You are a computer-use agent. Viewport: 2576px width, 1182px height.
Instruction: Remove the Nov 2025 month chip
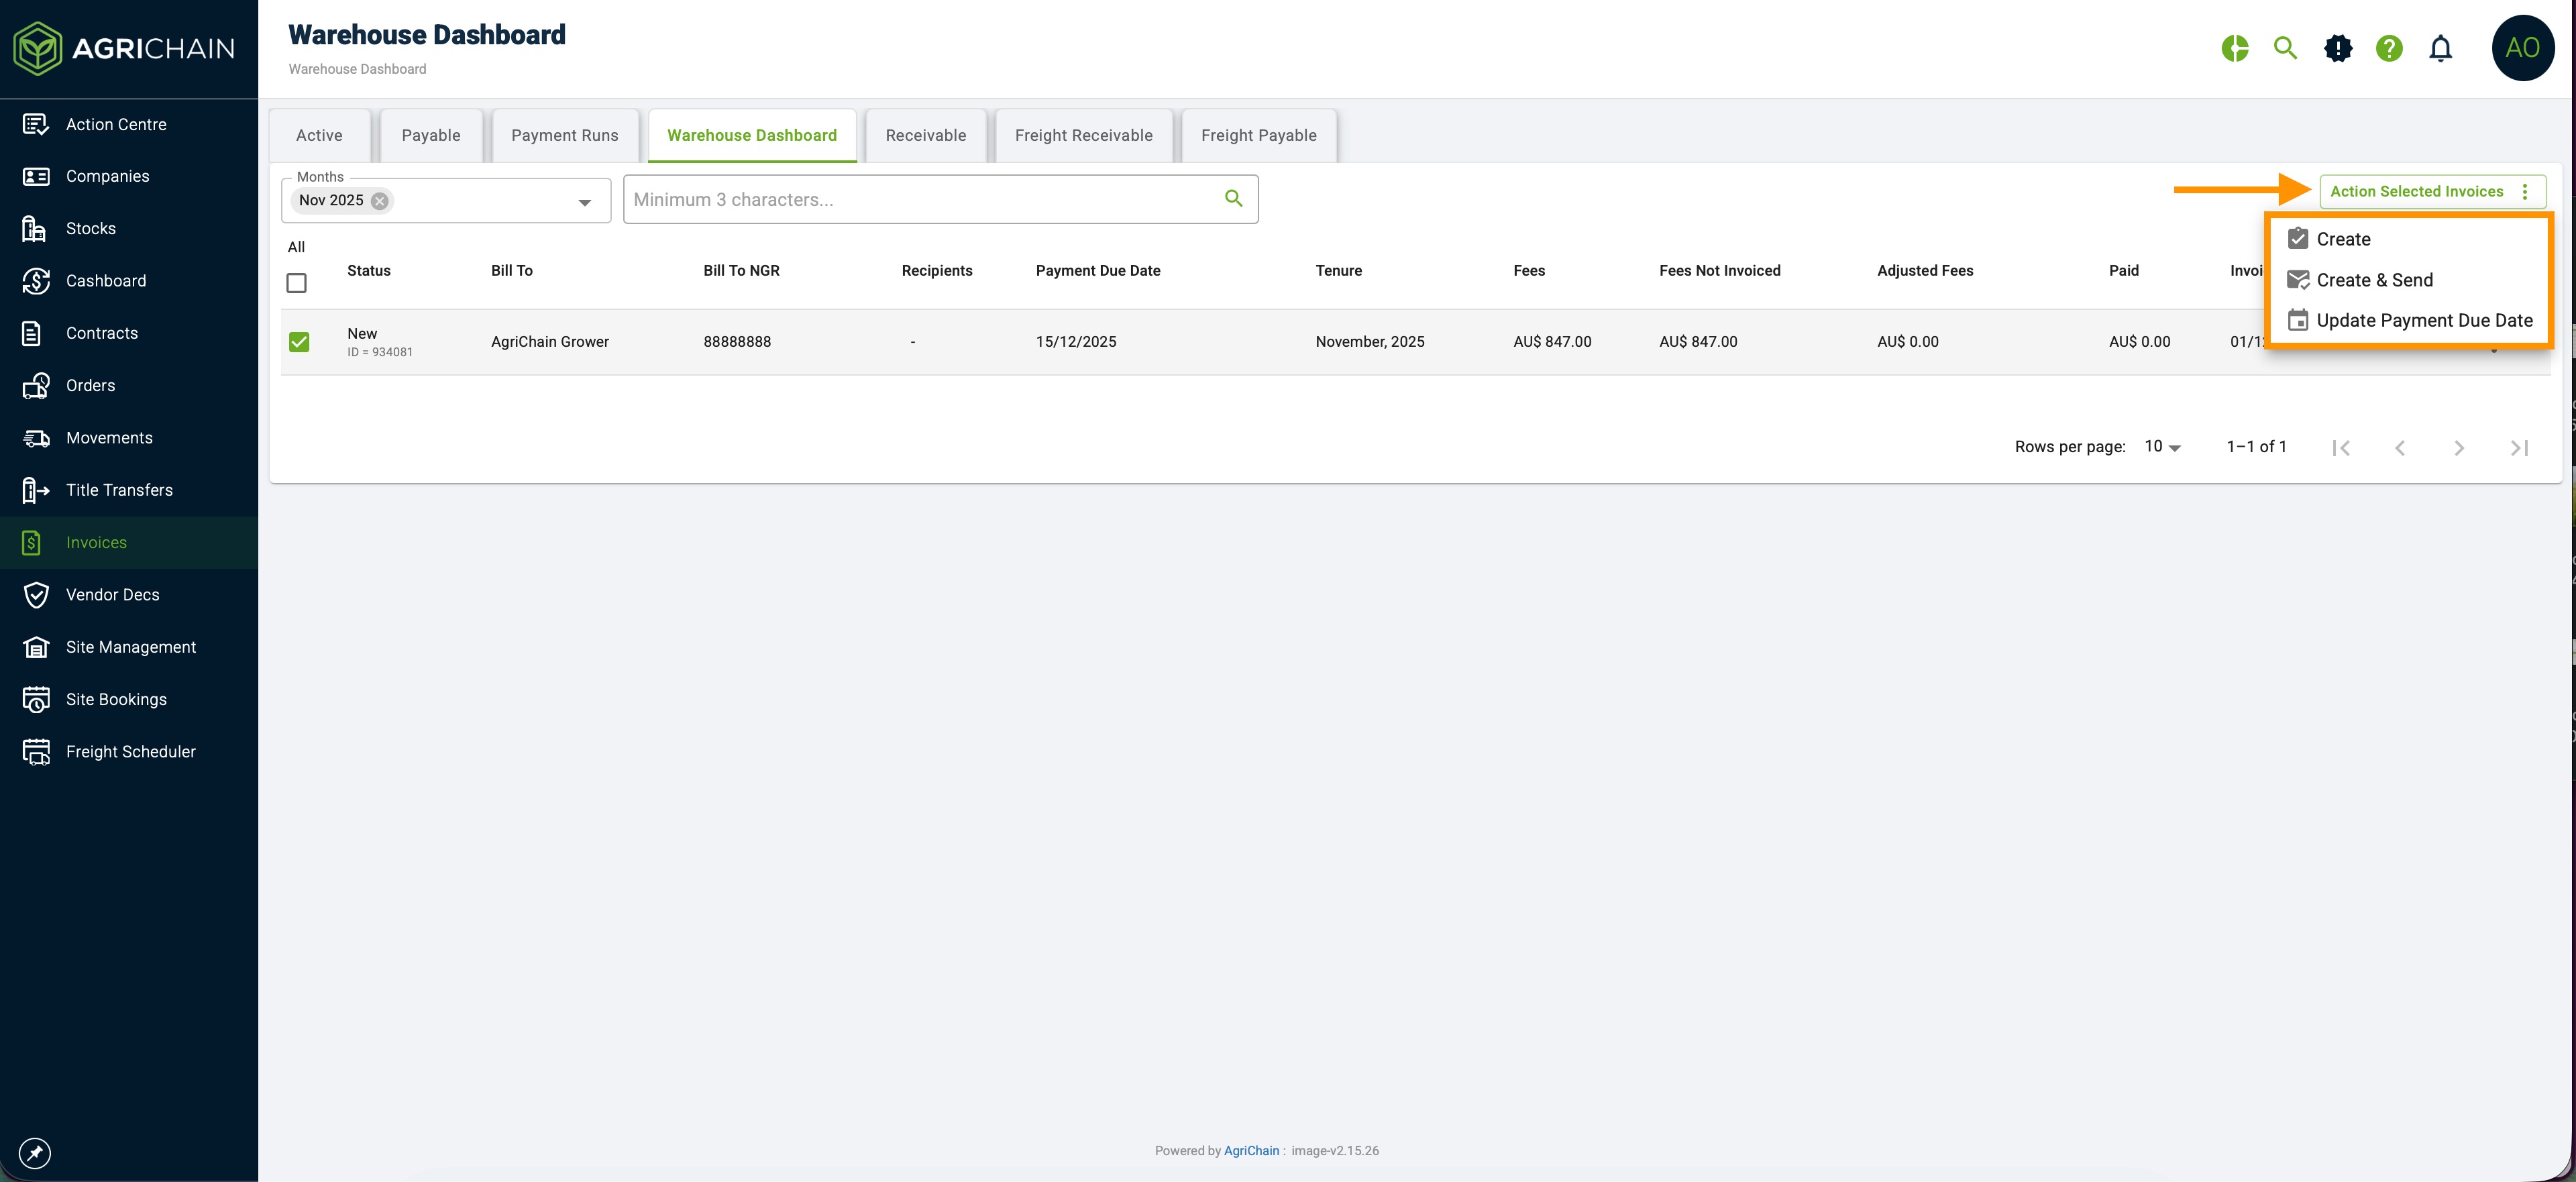pos(380,201)
